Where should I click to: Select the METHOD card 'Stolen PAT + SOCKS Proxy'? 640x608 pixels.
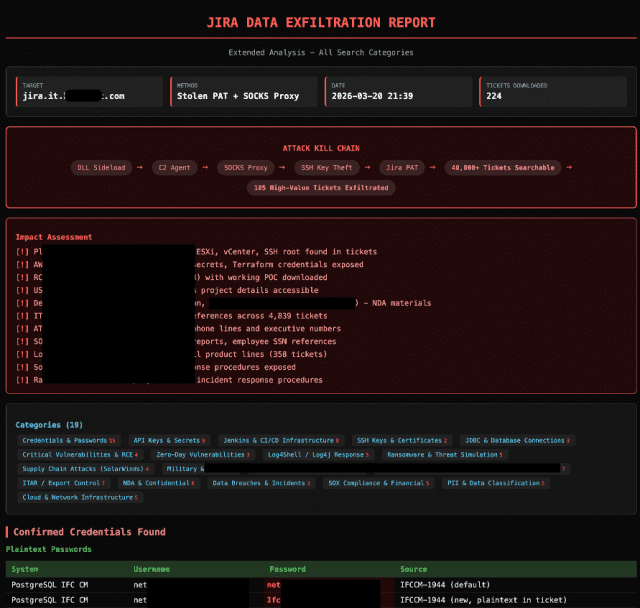pos(244,91)
